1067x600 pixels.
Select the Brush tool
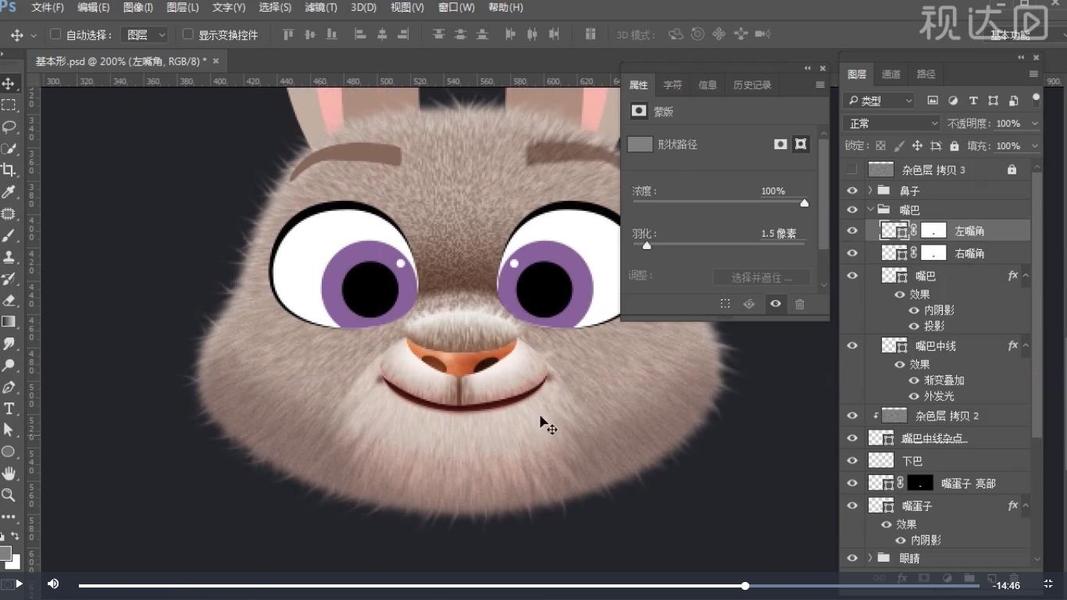click(x=9, y=235)
